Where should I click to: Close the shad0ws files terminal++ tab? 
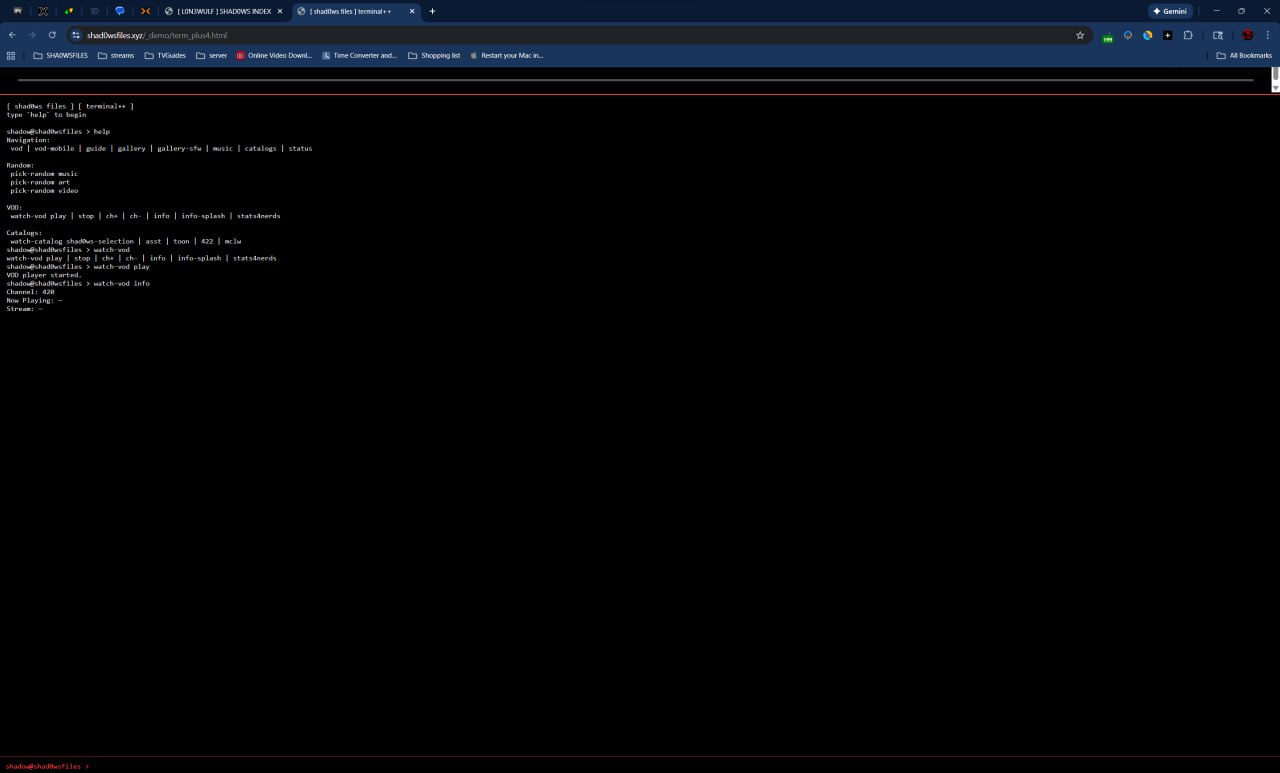coord(412,11)
